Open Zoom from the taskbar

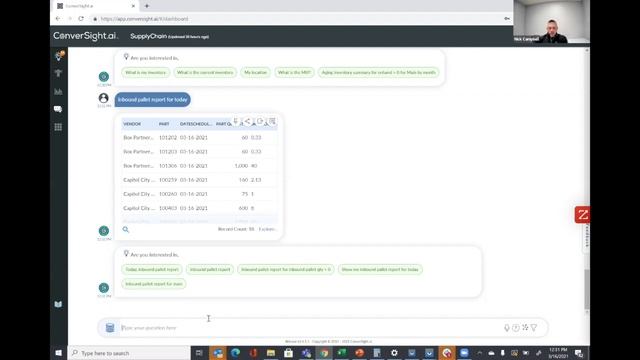click(x=464, y=353)
